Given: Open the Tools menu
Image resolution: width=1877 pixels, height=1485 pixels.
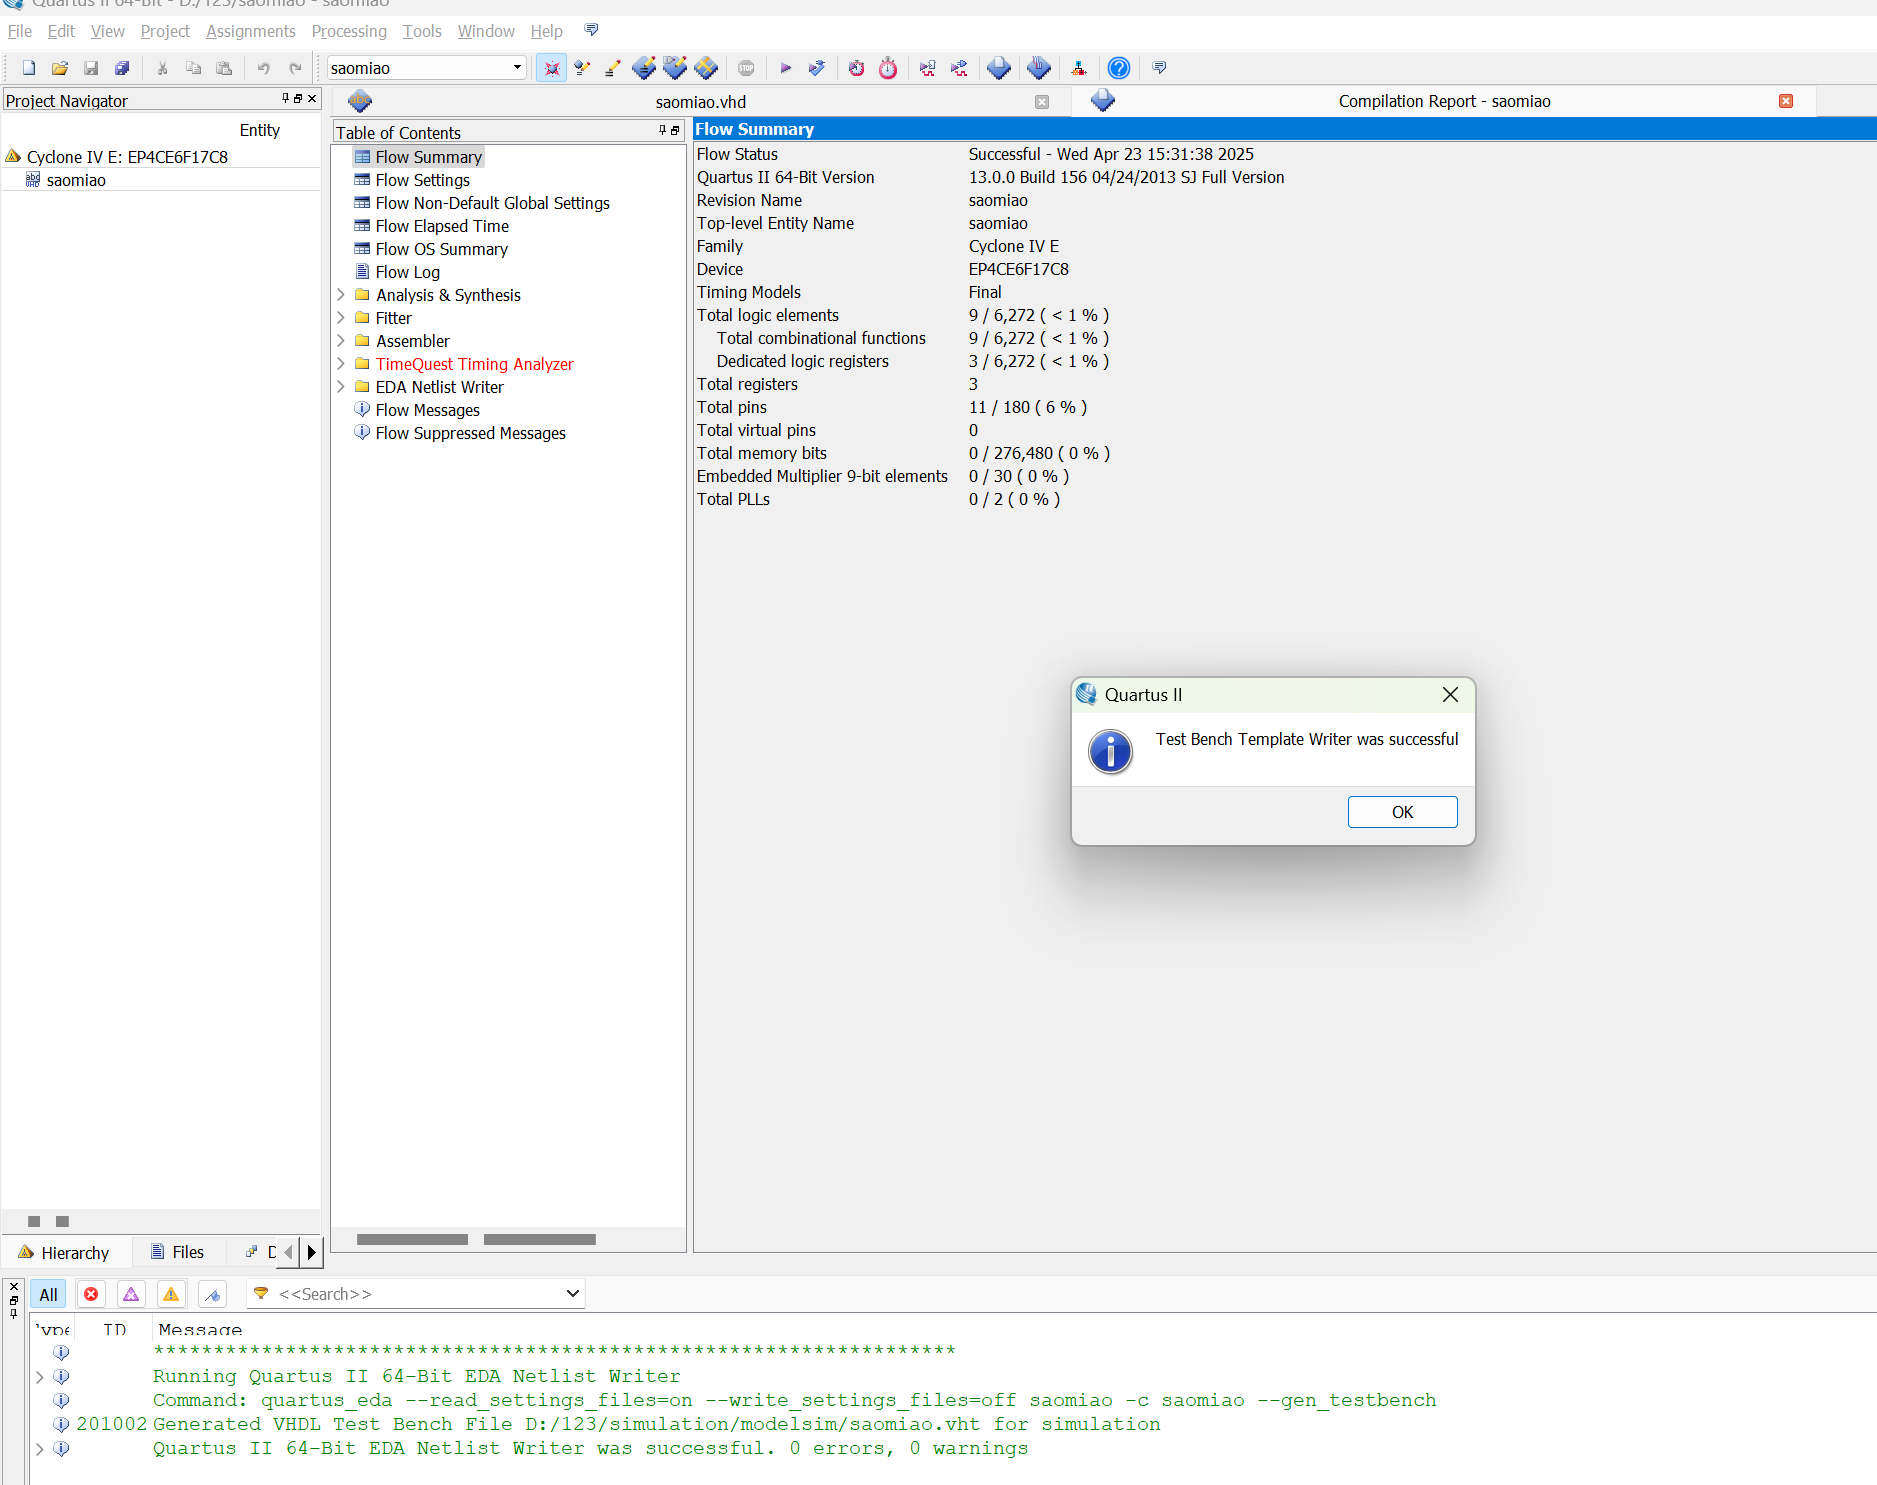Looking at the screenshot, I should pyautogui.click(x=422, y=31).
